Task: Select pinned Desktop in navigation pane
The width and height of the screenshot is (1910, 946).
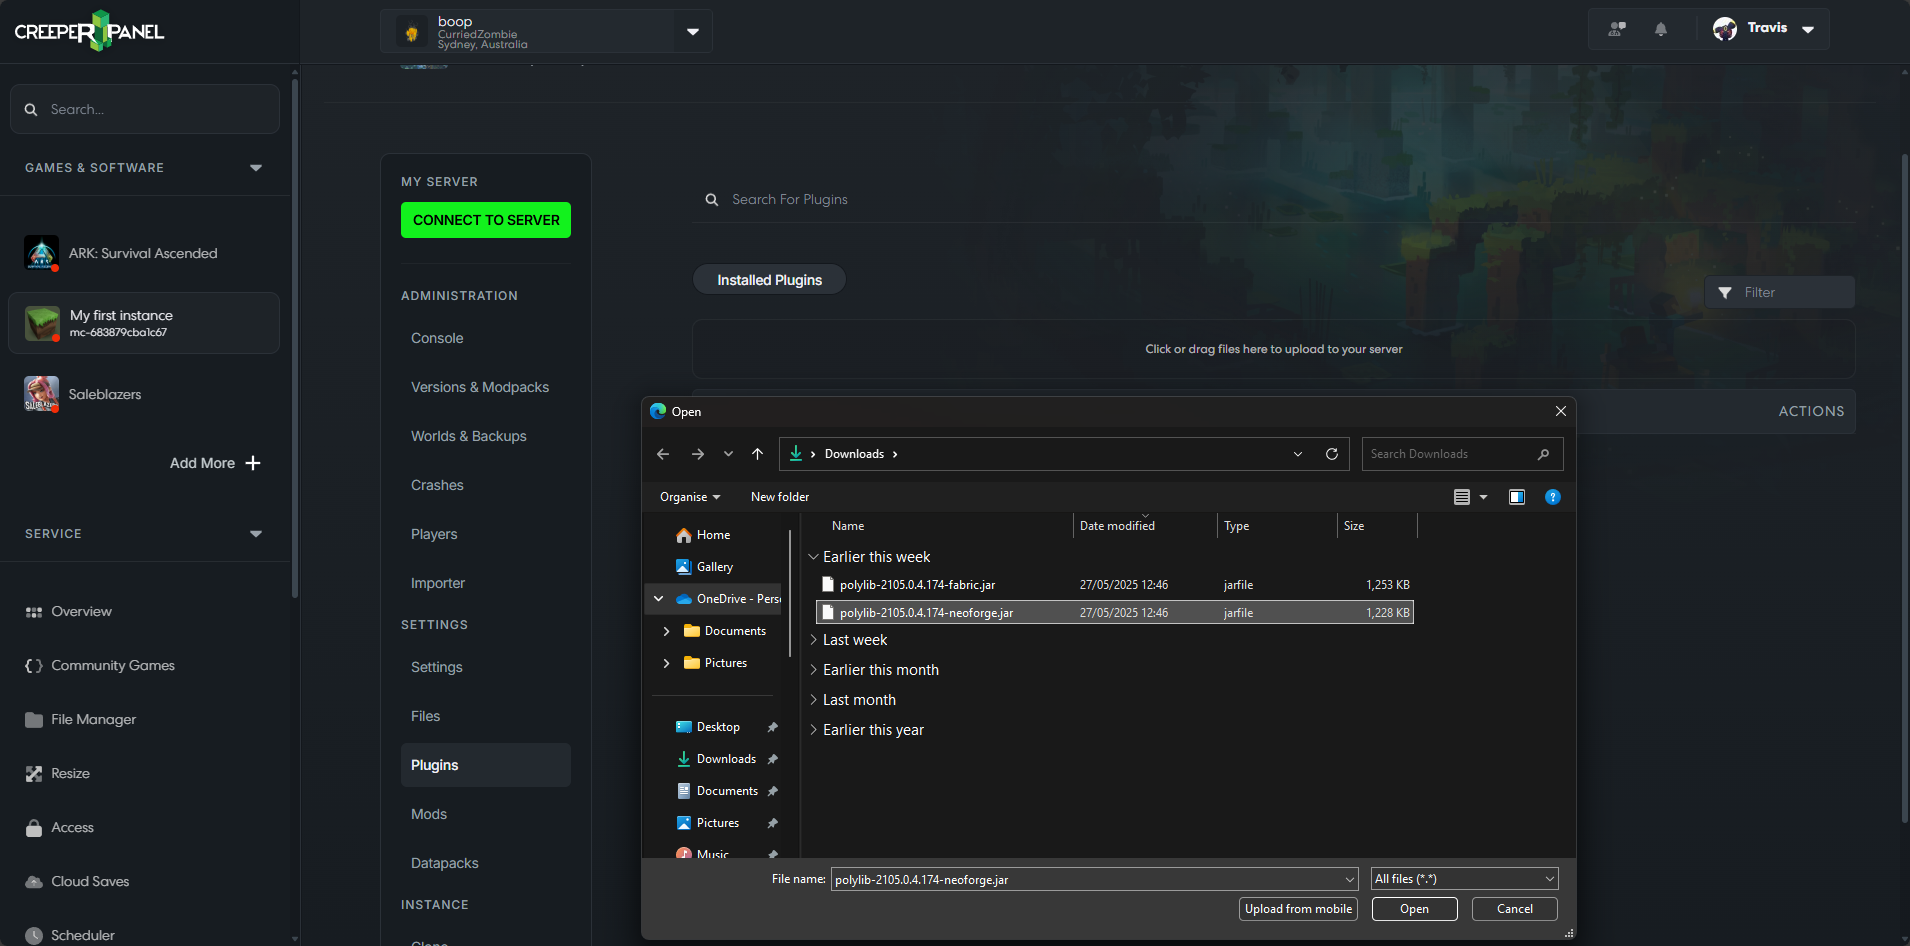Action: [718, 727]
